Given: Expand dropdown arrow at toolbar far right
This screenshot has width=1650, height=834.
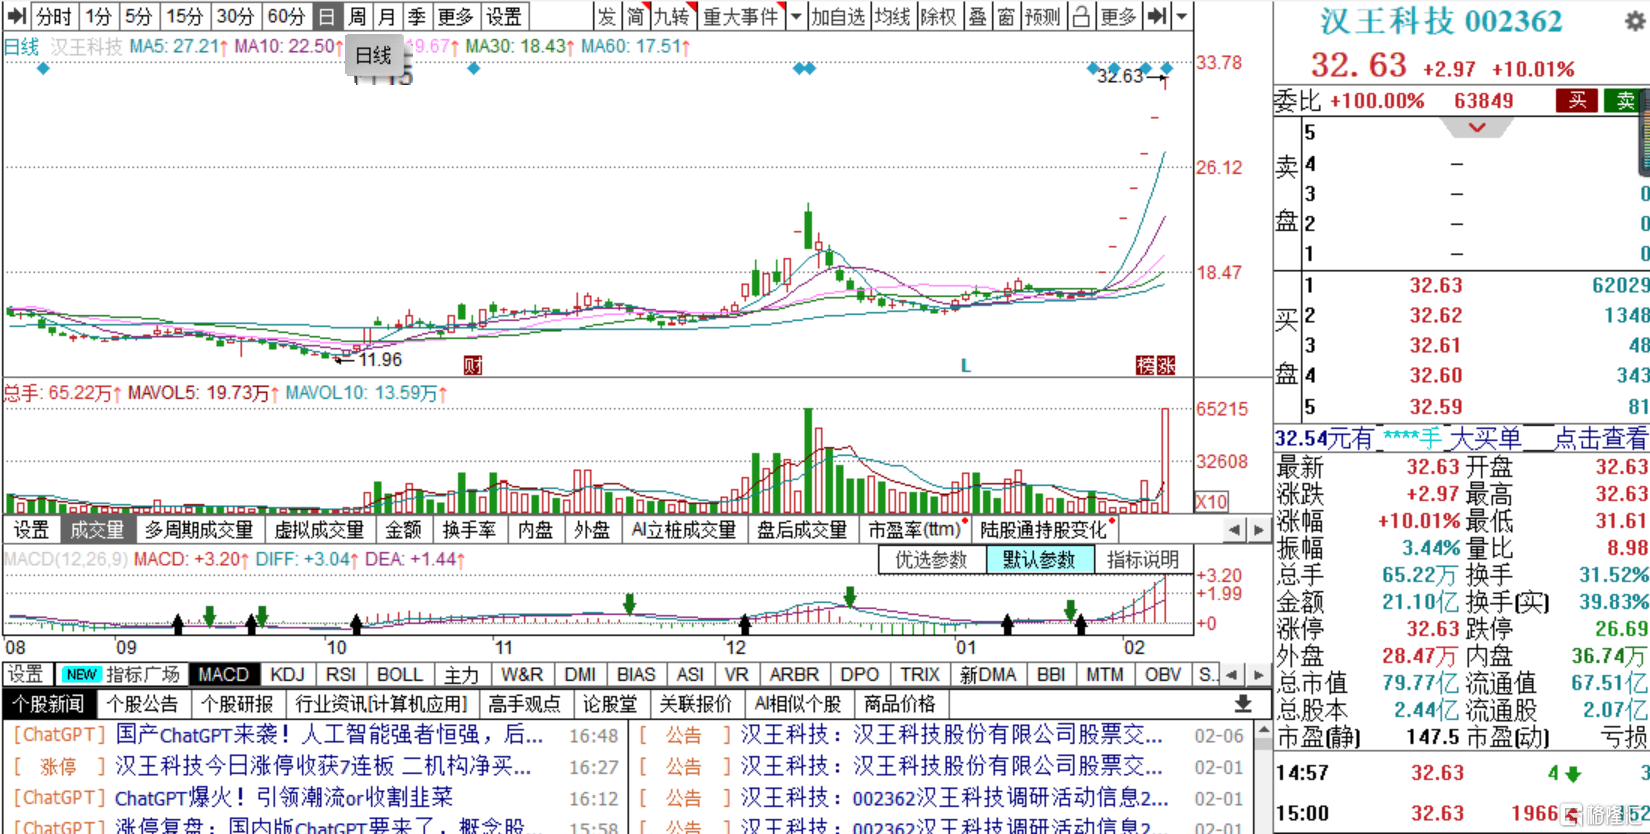Looking at the screenshot, I should [x=1182, y=16].
